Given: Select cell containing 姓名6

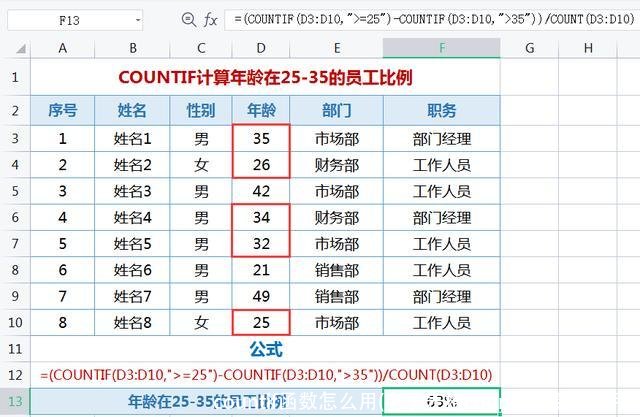Looking at the screenshot, I should (132, 270).
